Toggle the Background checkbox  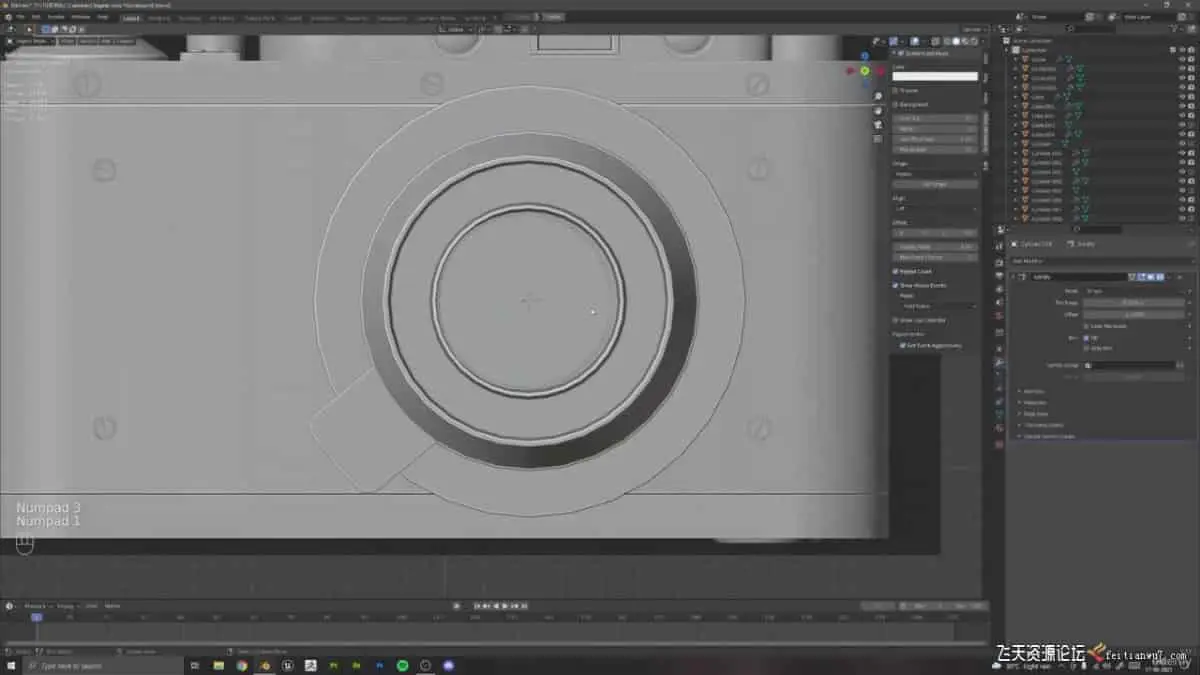(x=896, y=104)
